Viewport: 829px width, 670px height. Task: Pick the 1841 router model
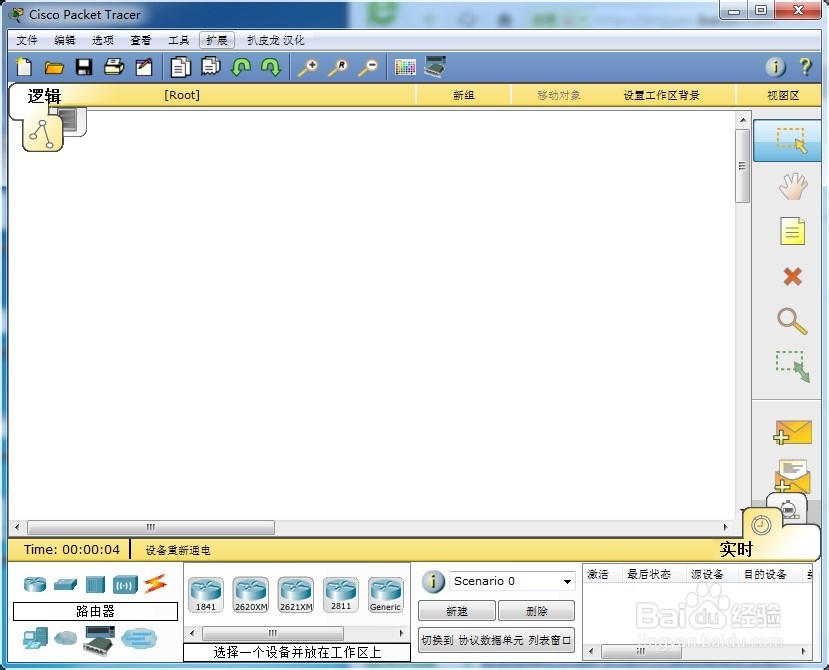[206, 594]
